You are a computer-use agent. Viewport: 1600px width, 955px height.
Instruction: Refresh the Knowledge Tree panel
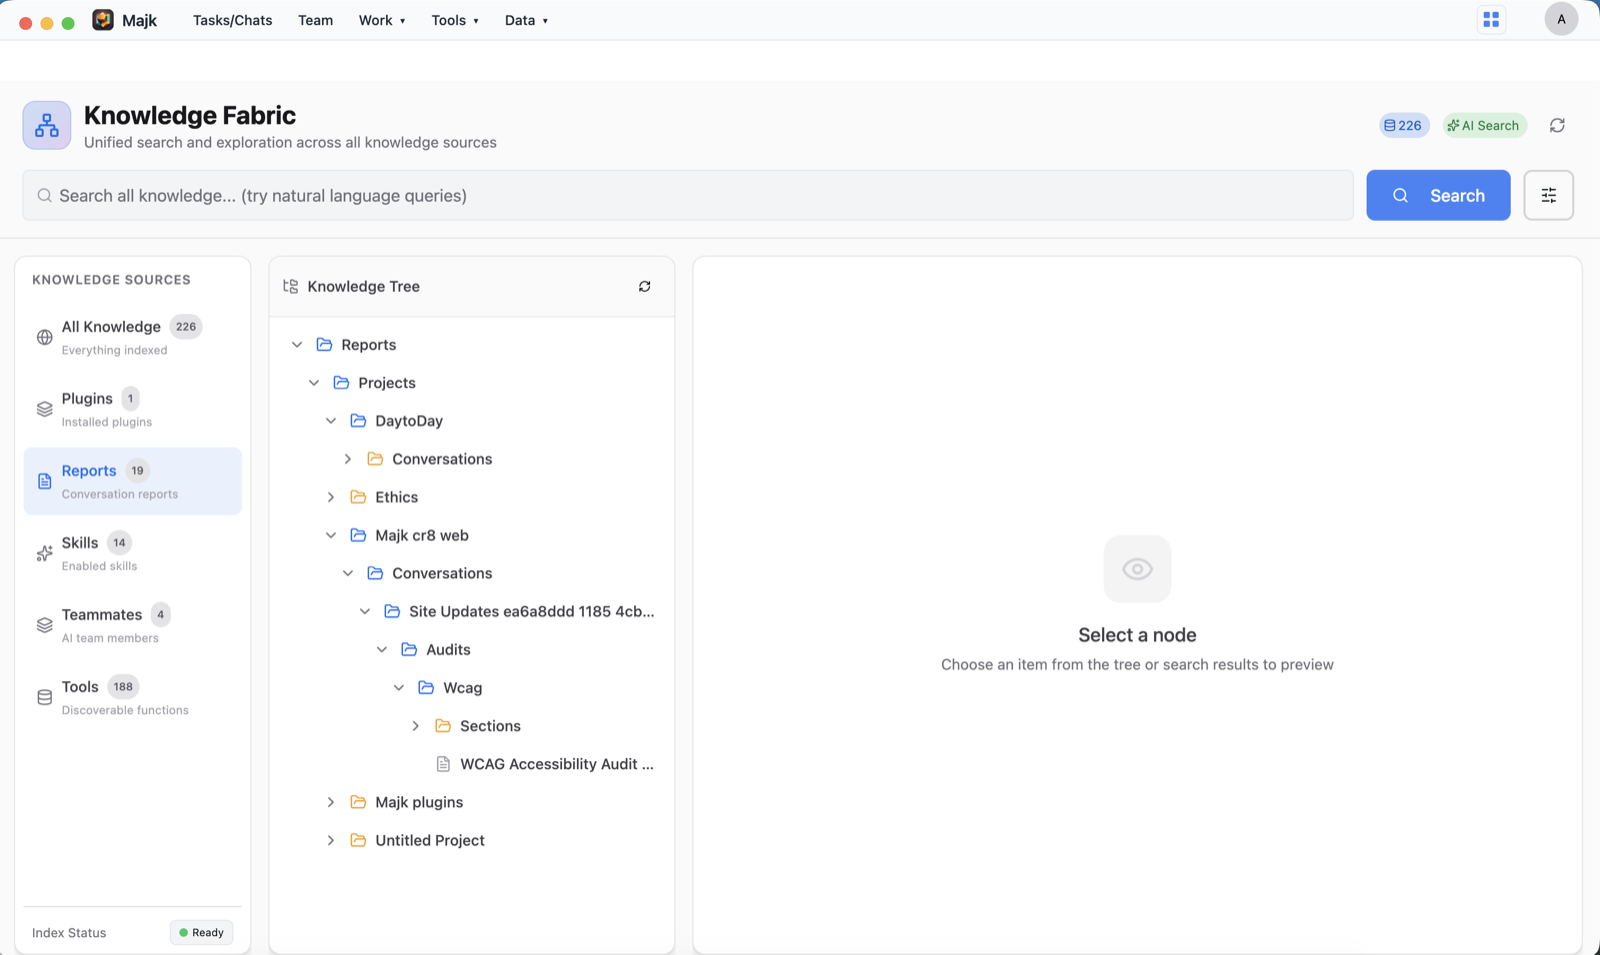pos(645,286)
